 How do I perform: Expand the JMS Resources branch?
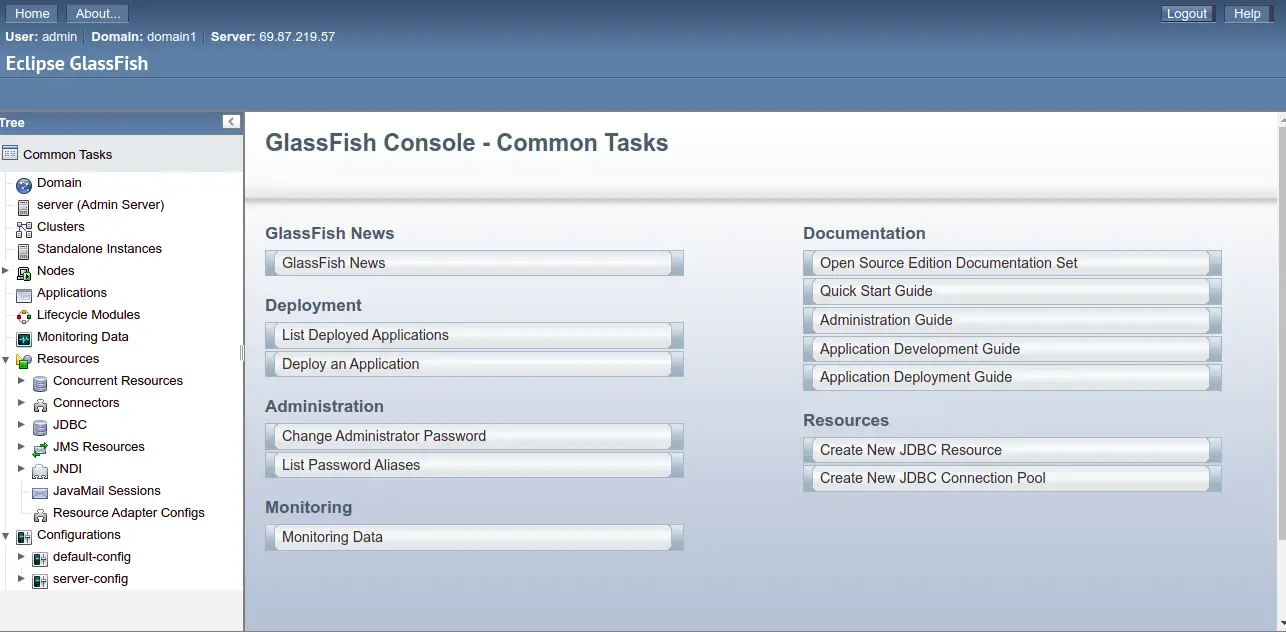tap(21, 446)
